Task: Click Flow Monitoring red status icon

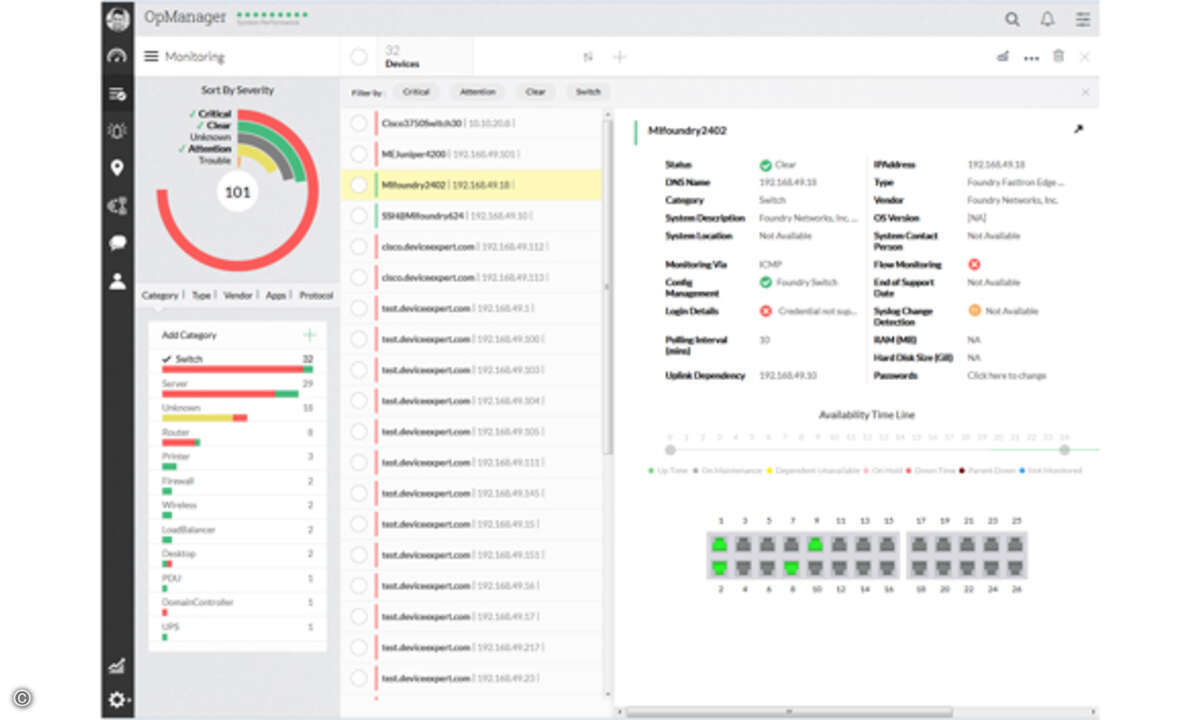Action: pos(974,265)
